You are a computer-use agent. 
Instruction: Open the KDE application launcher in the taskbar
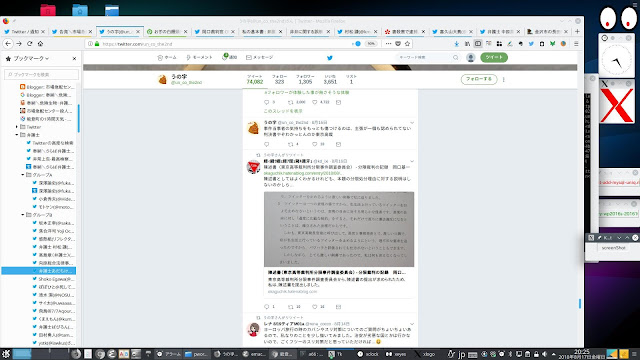coord(5,354)
